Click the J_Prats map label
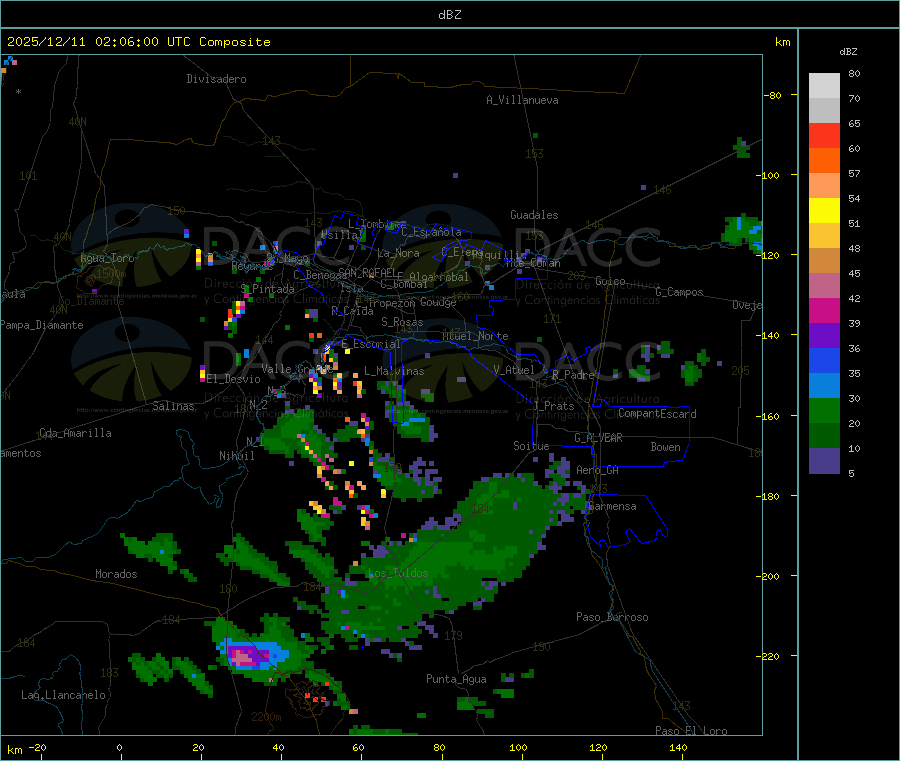This screenshot has width=900, height=761. click(x=553, y=406)
